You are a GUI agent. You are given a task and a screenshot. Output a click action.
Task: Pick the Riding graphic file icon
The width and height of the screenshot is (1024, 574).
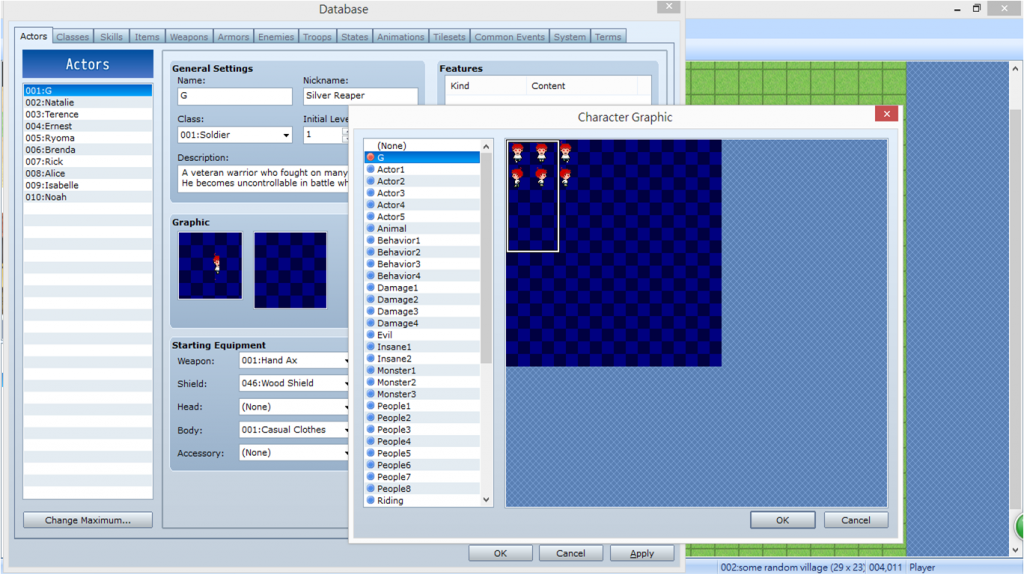click(371, 500)
